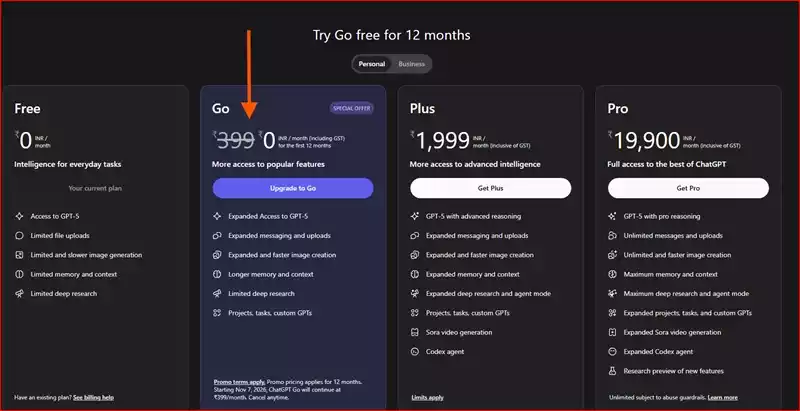Switch to the Business plans tab
The image size is (800, 411).
point(411,64)
